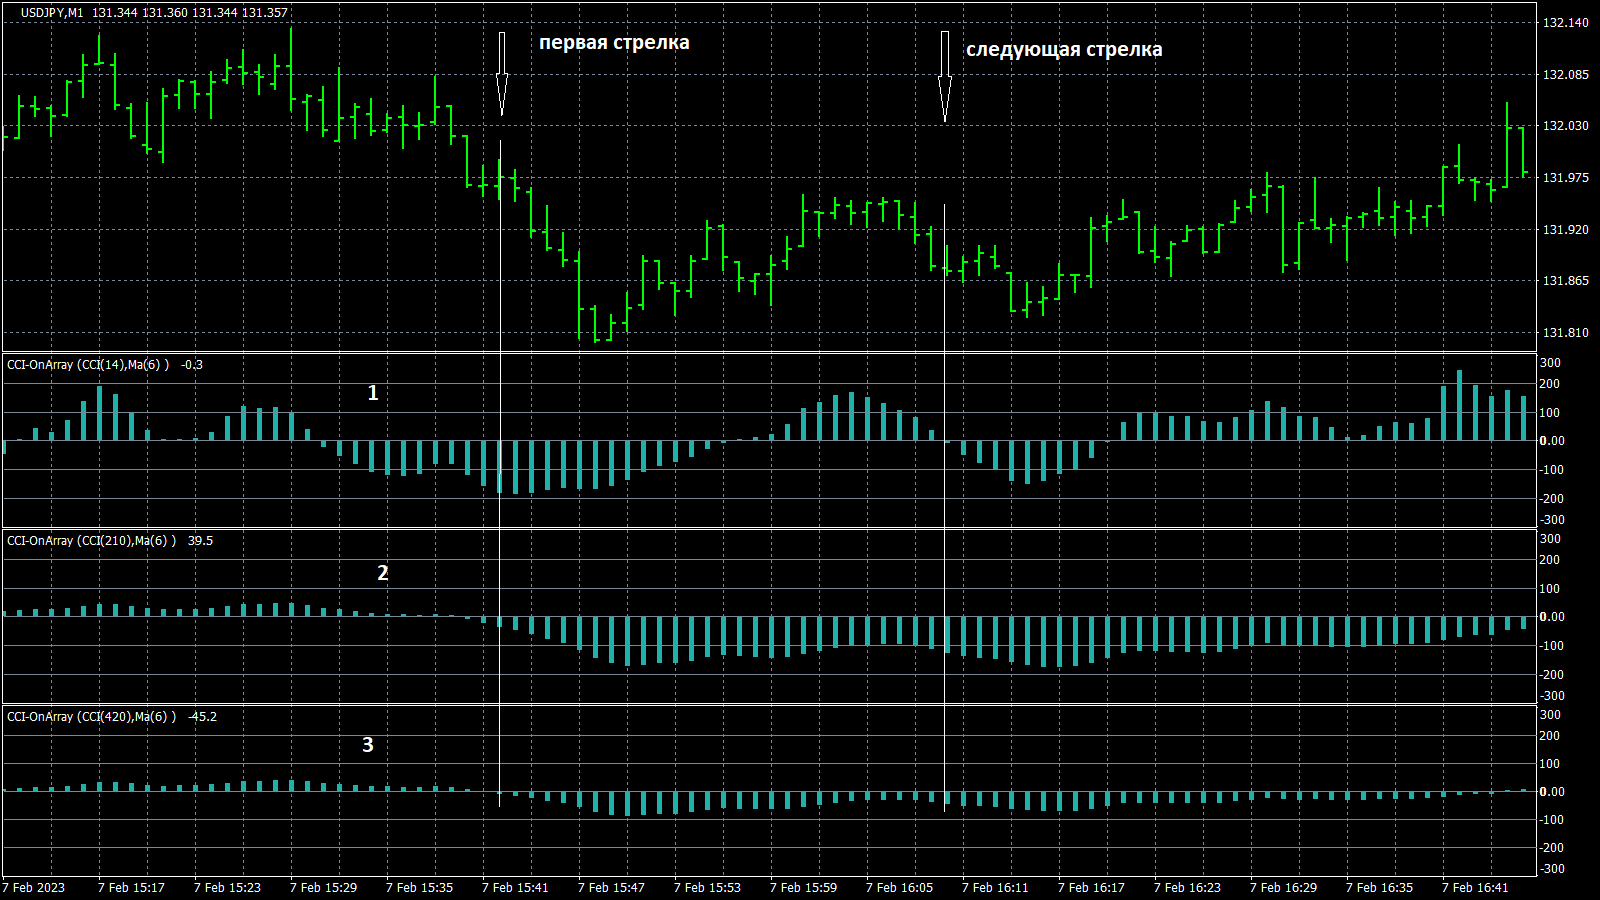The image size is (1600, 900).
Task: Click the 7 Feb 15:17 time label
Action: click(x=131, y=888)
